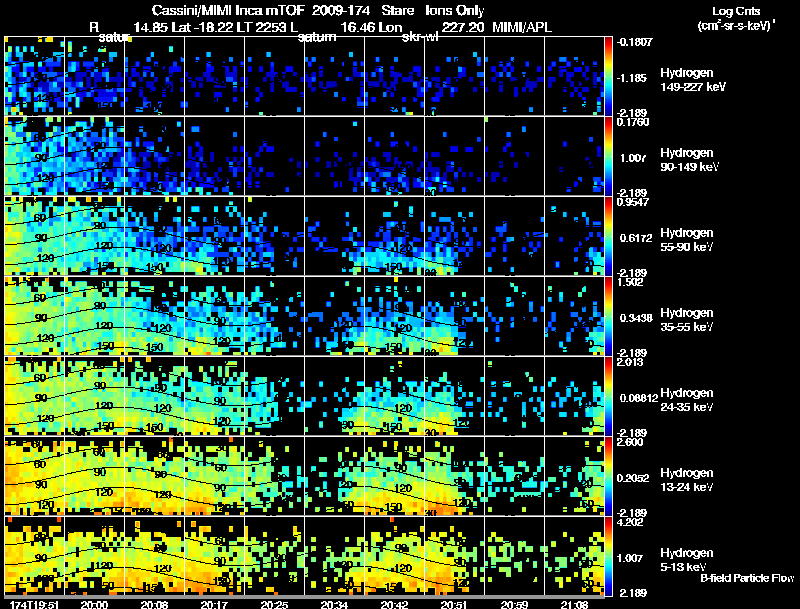Click the time axis label '20:34'
This screenshot has width=800, height=609.
point(334,604)
